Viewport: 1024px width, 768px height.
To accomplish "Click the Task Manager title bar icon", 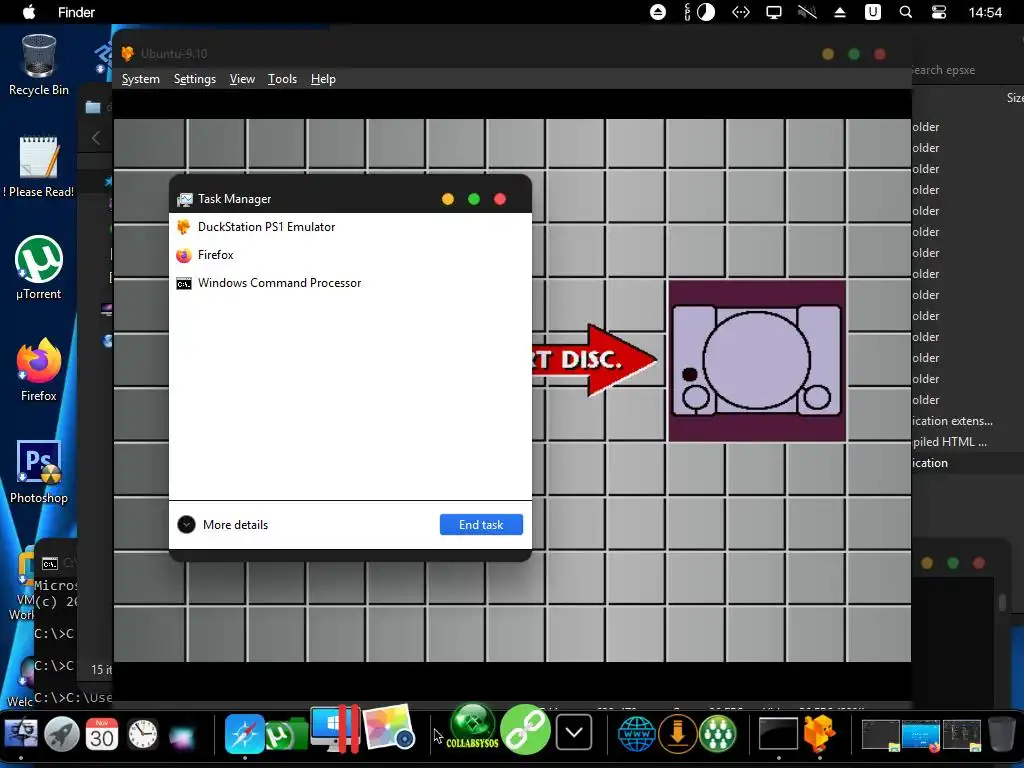I will (x=185, y=199).
